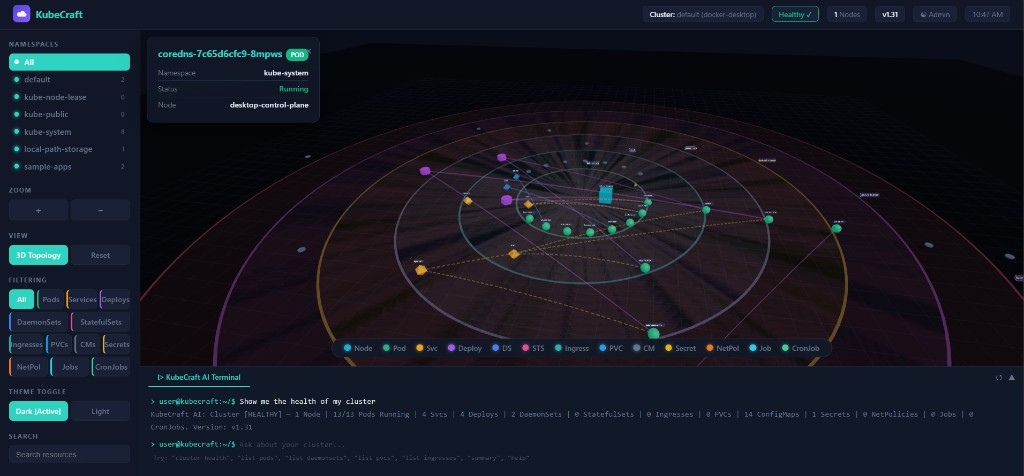Click the Node legend color dot
The height and width of the screenshot is (476, 1024).
coord(347,348)
